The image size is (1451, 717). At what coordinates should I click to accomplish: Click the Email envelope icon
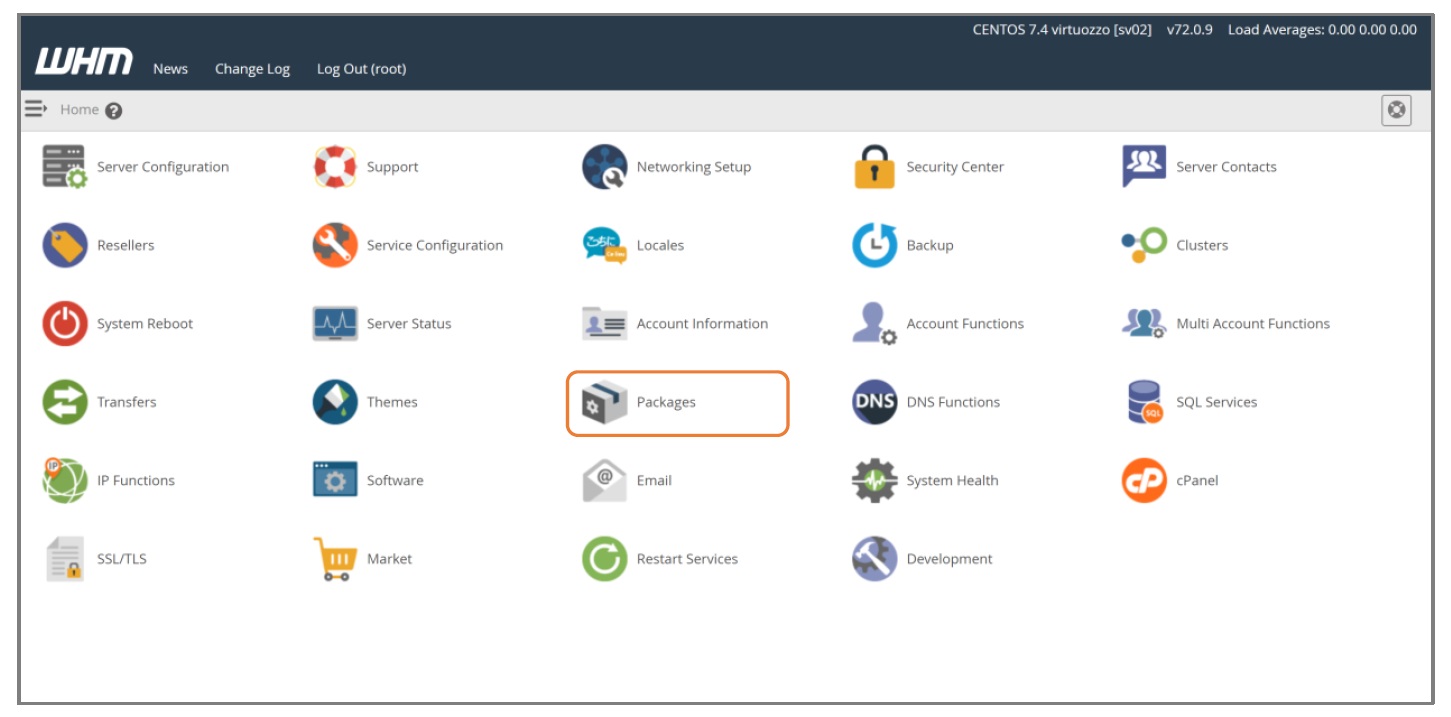click(x=605, y=480)
